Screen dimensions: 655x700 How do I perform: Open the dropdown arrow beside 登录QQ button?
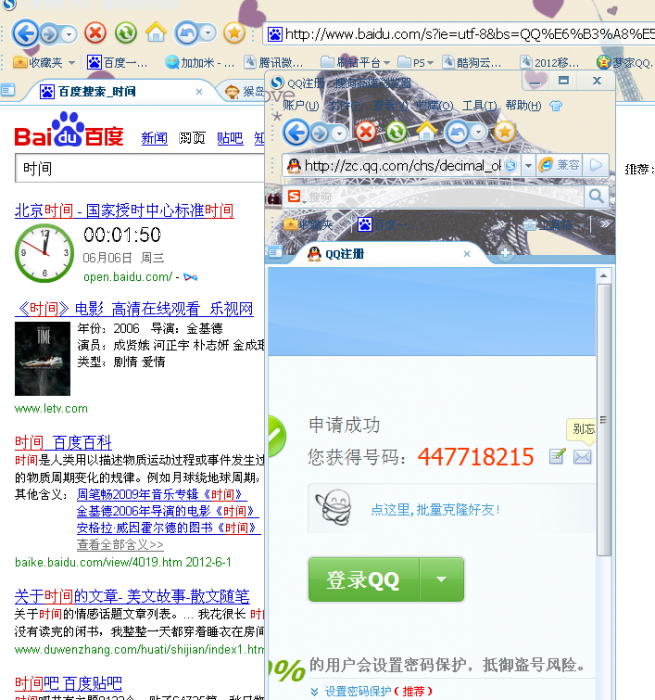442,579
